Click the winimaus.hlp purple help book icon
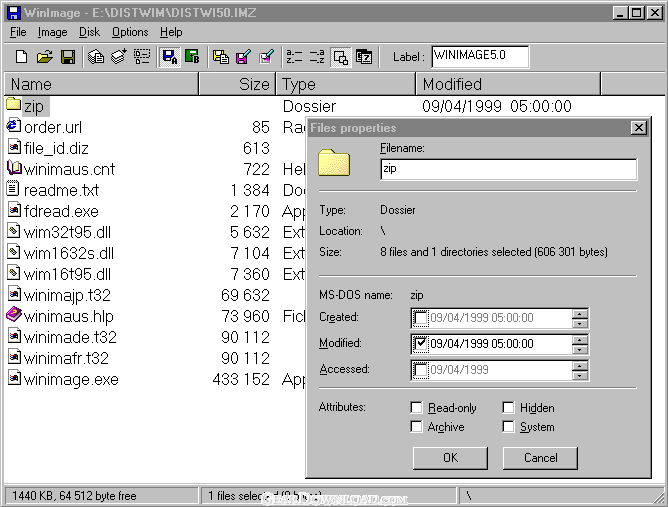 click(x=14, y=315)
